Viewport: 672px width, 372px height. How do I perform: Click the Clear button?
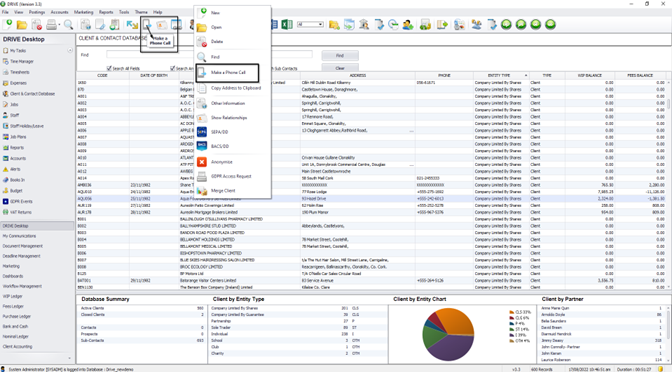click(x=340, y=68)
